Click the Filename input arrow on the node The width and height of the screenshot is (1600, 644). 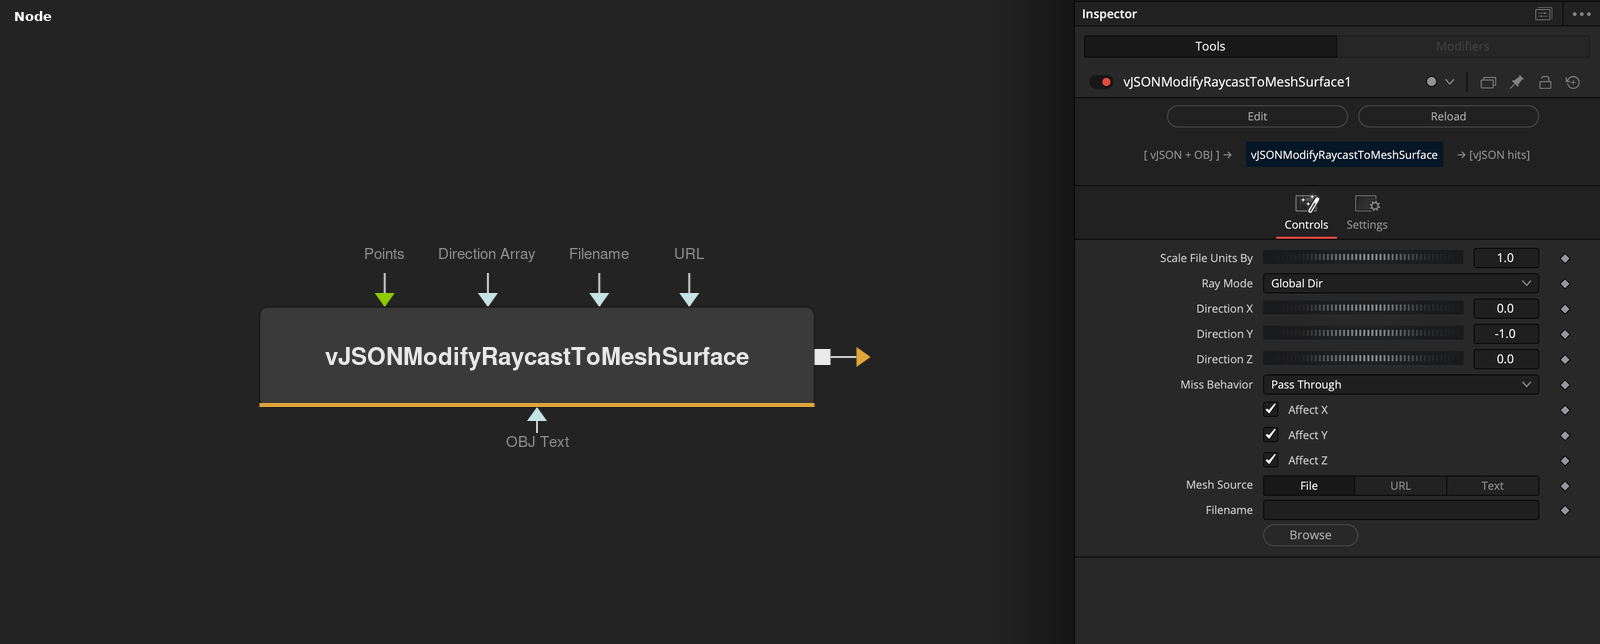click(x=600, y=298)
